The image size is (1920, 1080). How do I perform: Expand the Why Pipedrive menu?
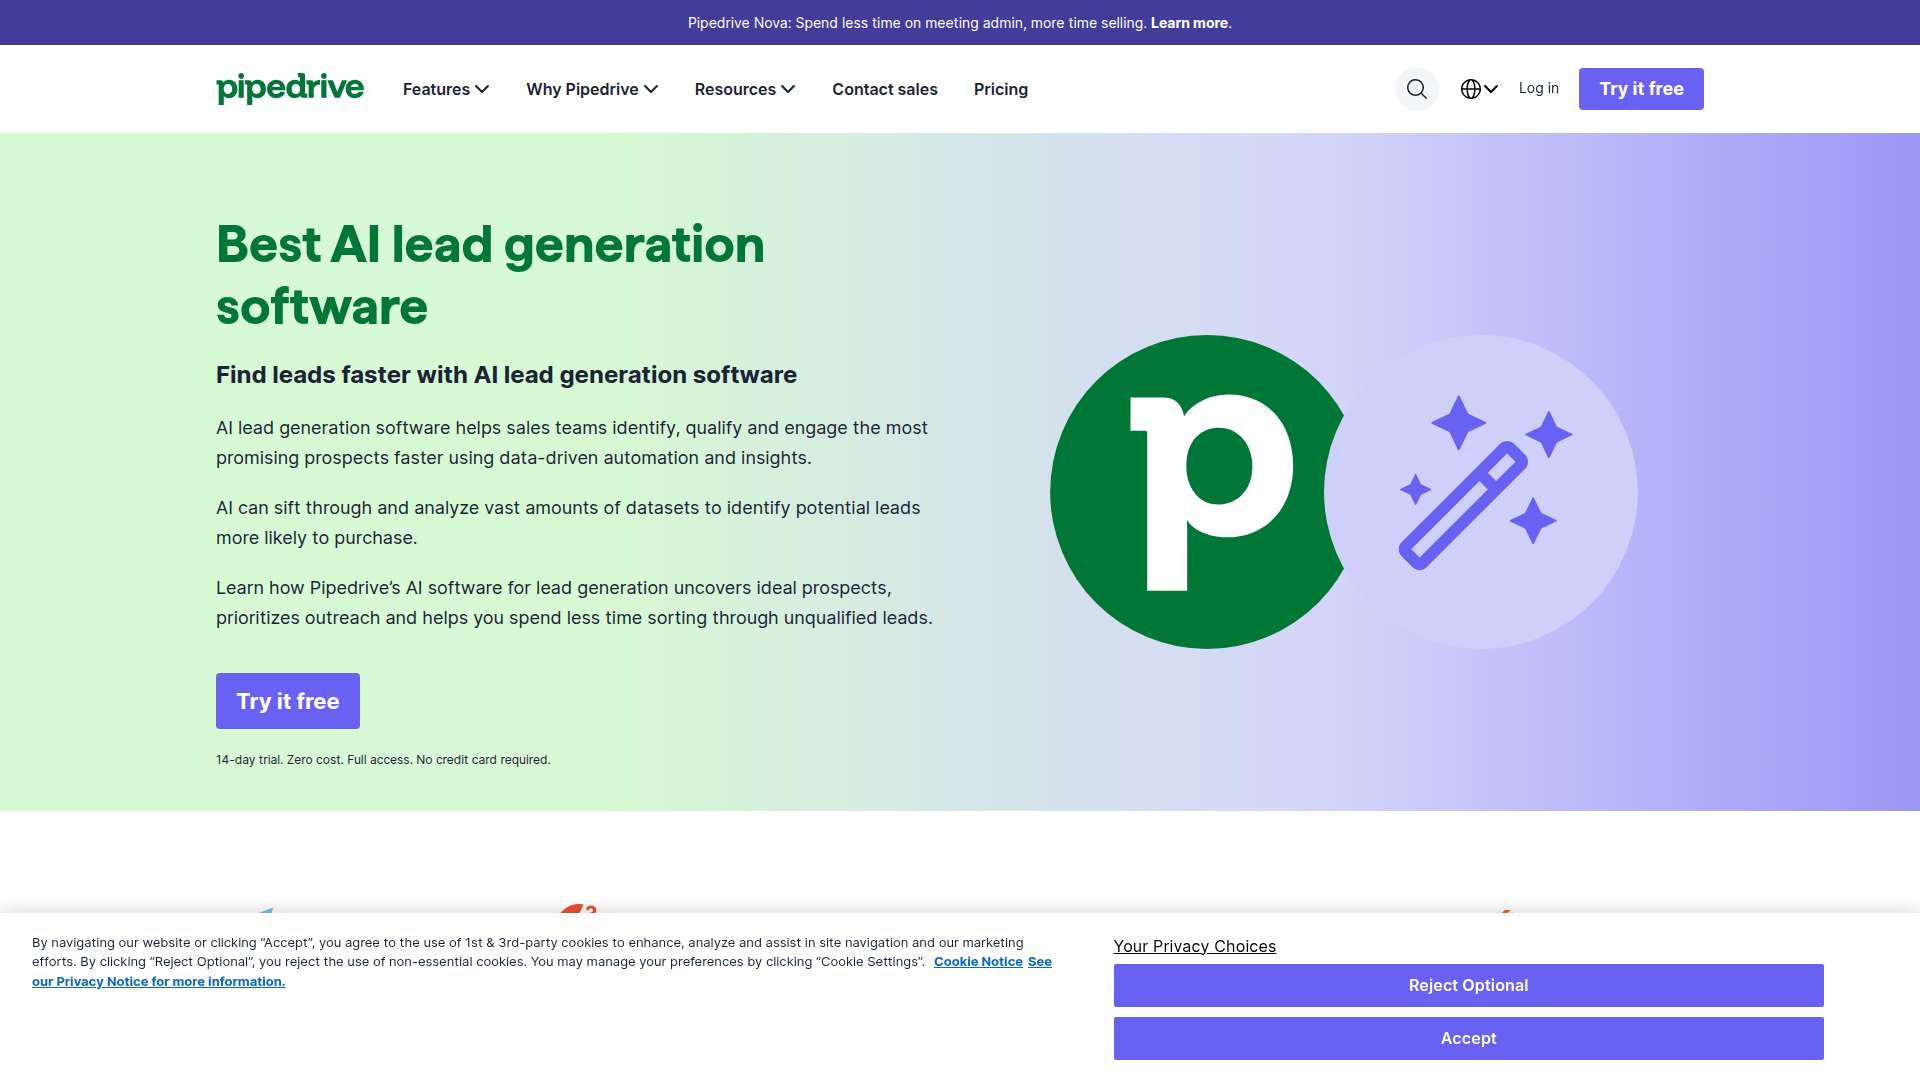pyautogui.click(x=592, y=89)
